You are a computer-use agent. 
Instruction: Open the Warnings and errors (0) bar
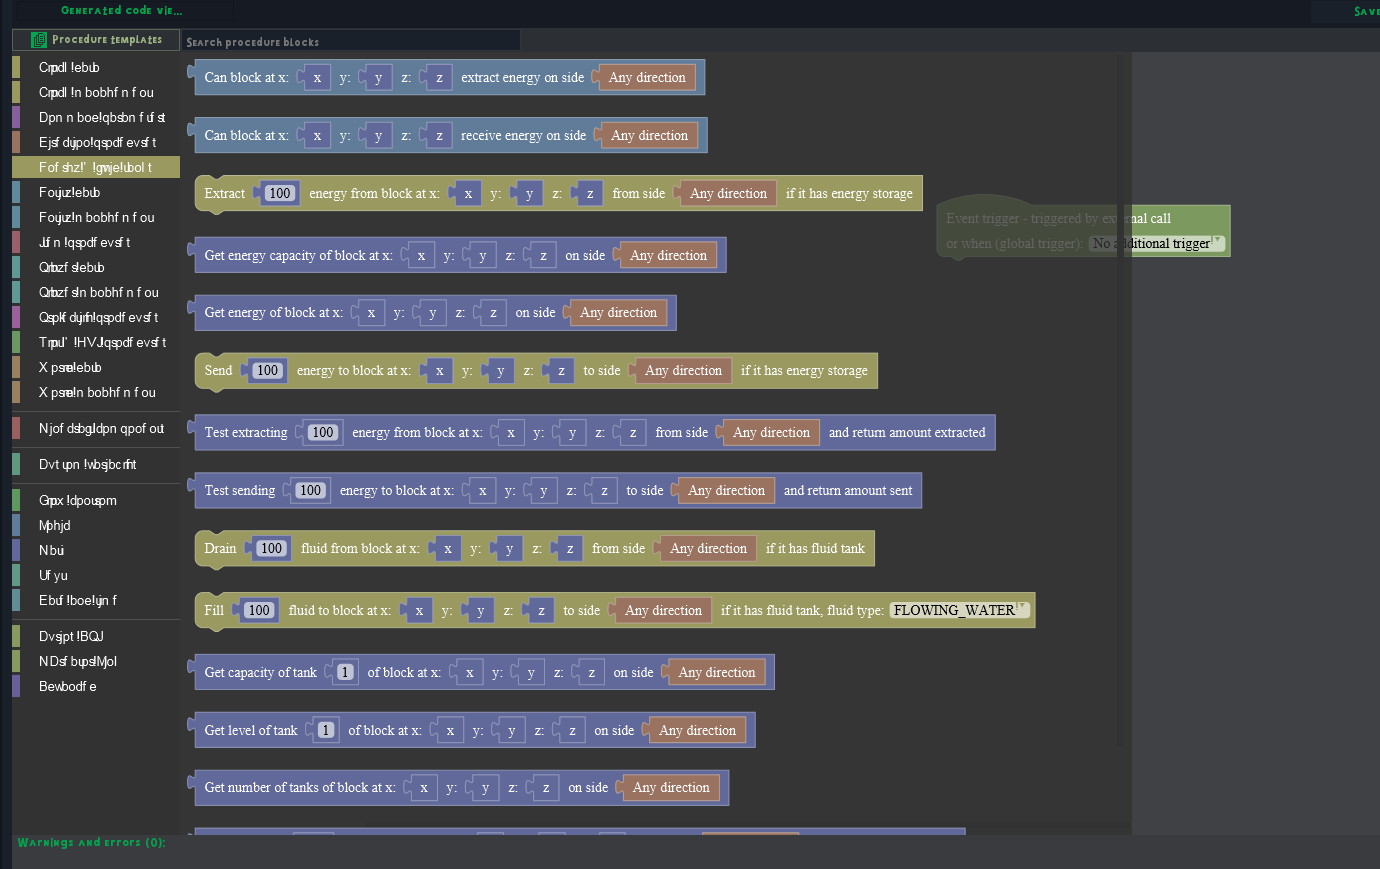(x=92, y=843)
